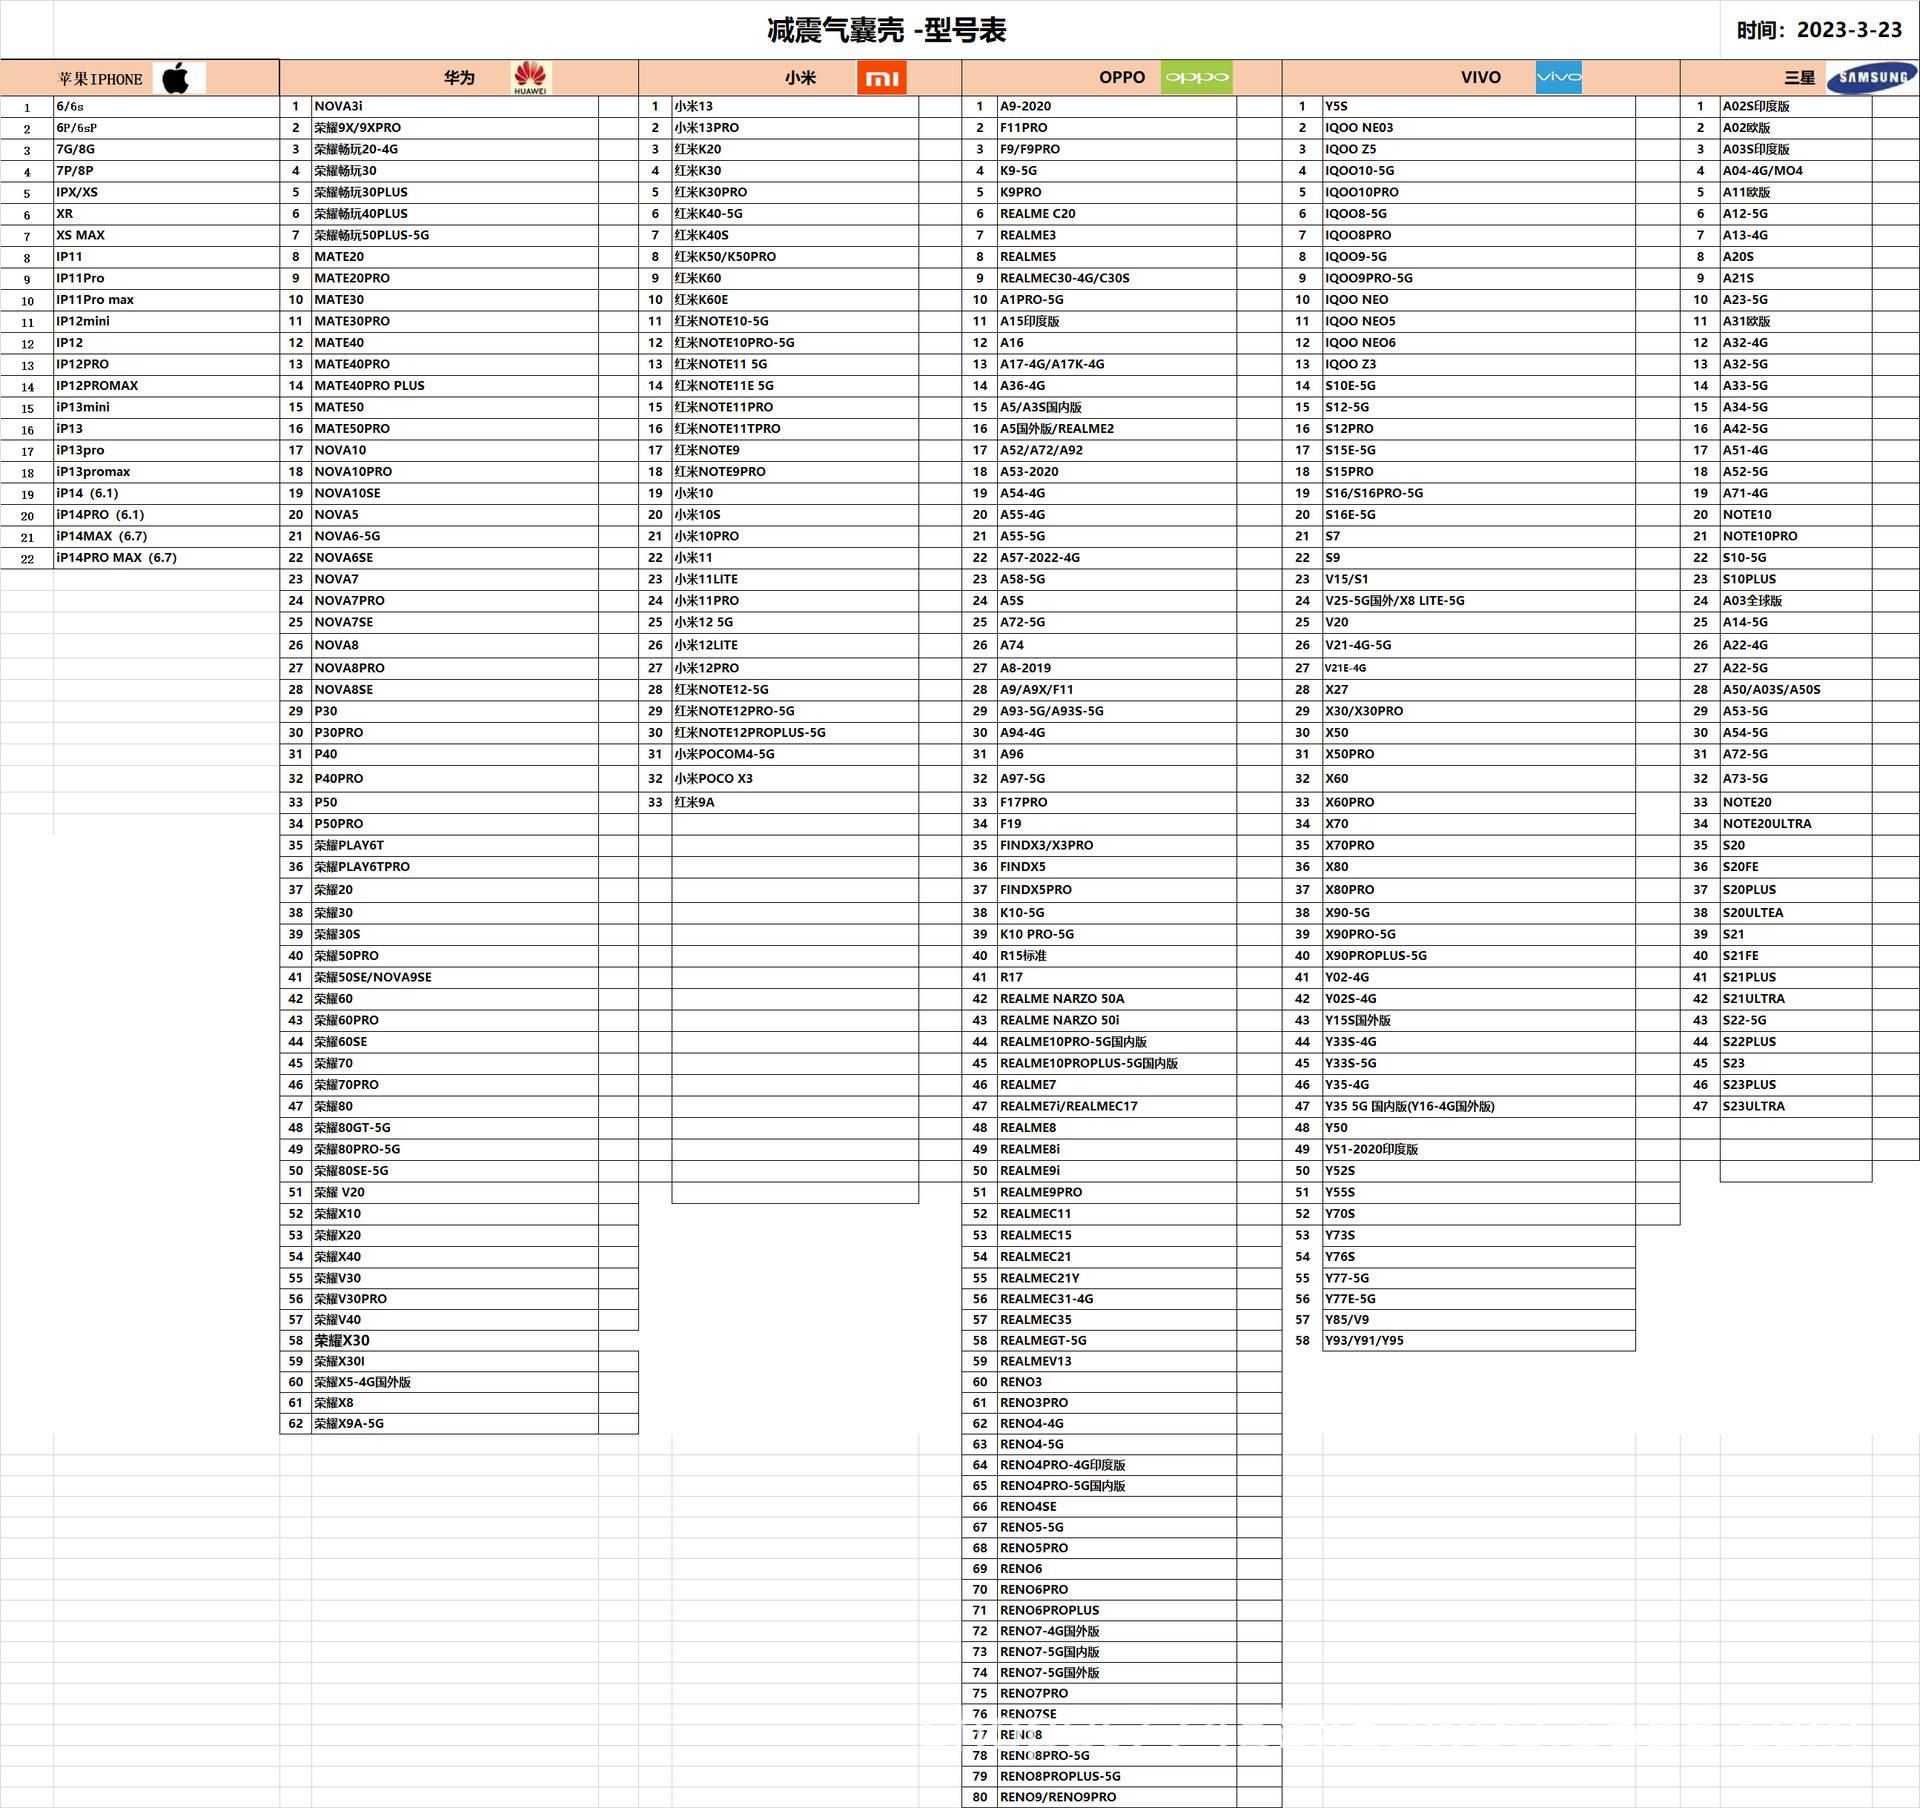1920x1808 pixels.
Task: Select the IQOO NEO6 cell
Action: point(1360,343)
